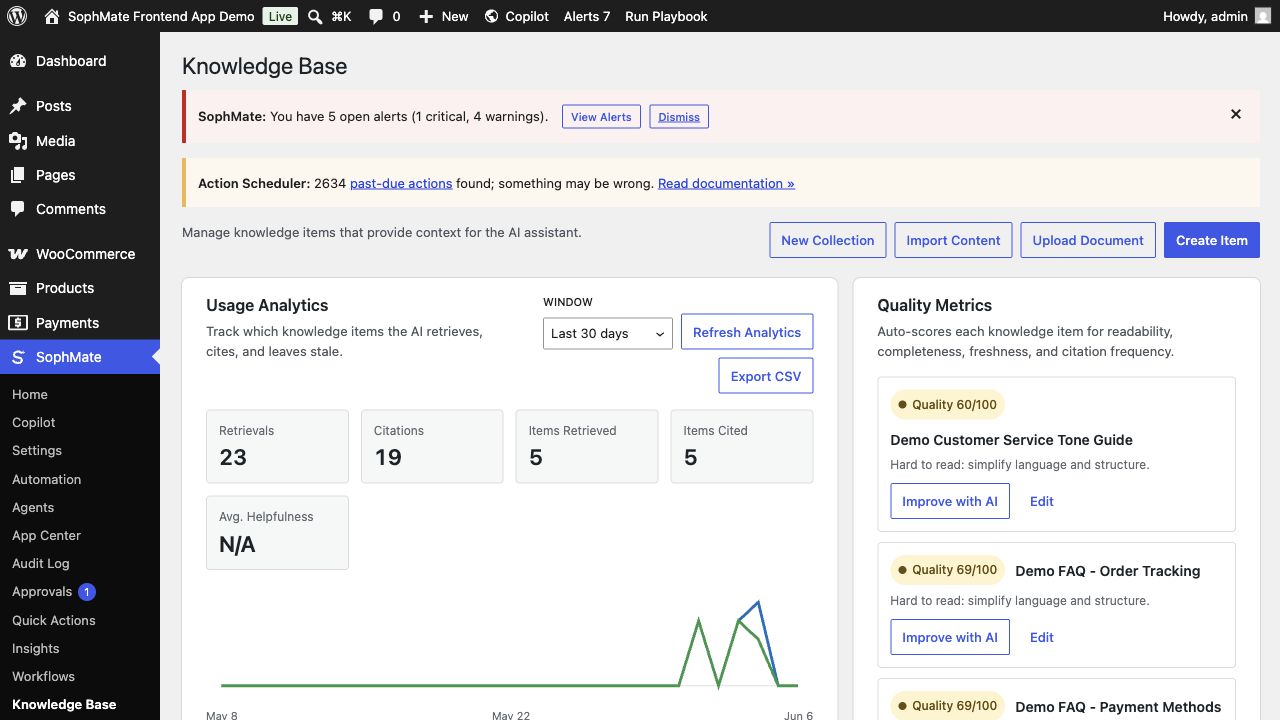This screenshot has height=720, width=1280.
Task: Go to the Agents submenu item
Action: click(x=33, y=507)
